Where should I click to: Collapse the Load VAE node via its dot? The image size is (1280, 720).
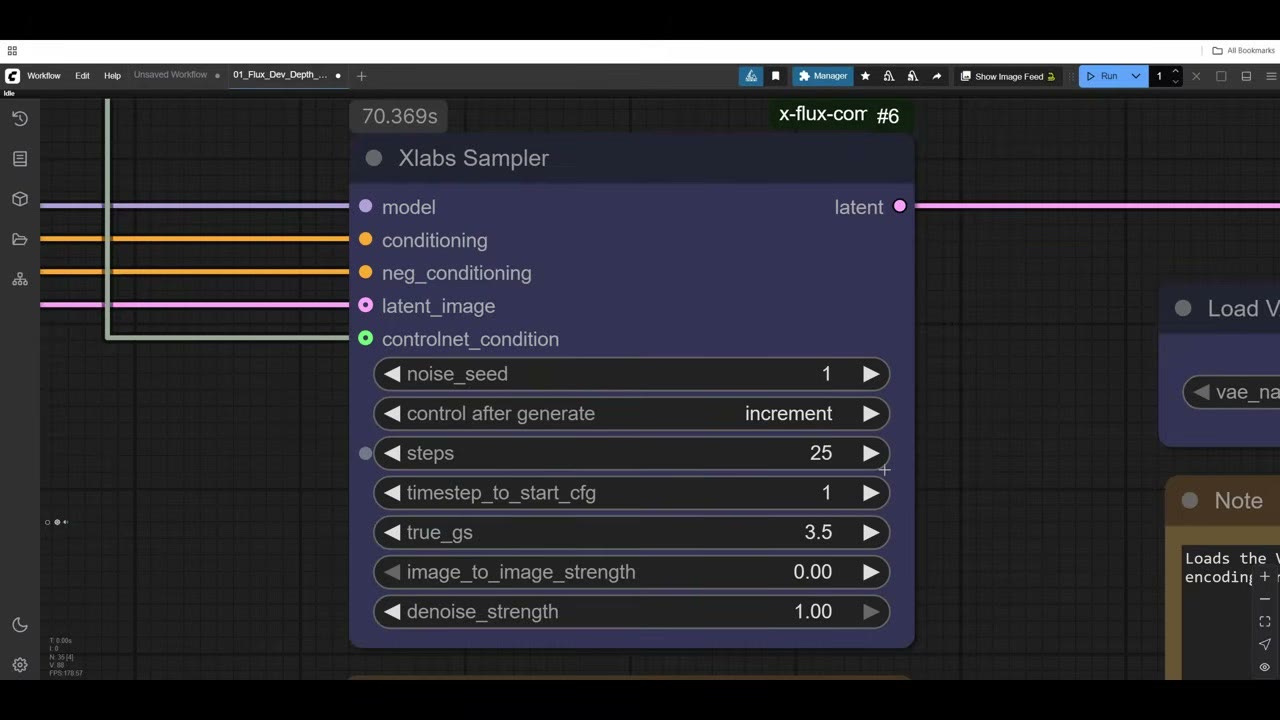[1183, 309]
